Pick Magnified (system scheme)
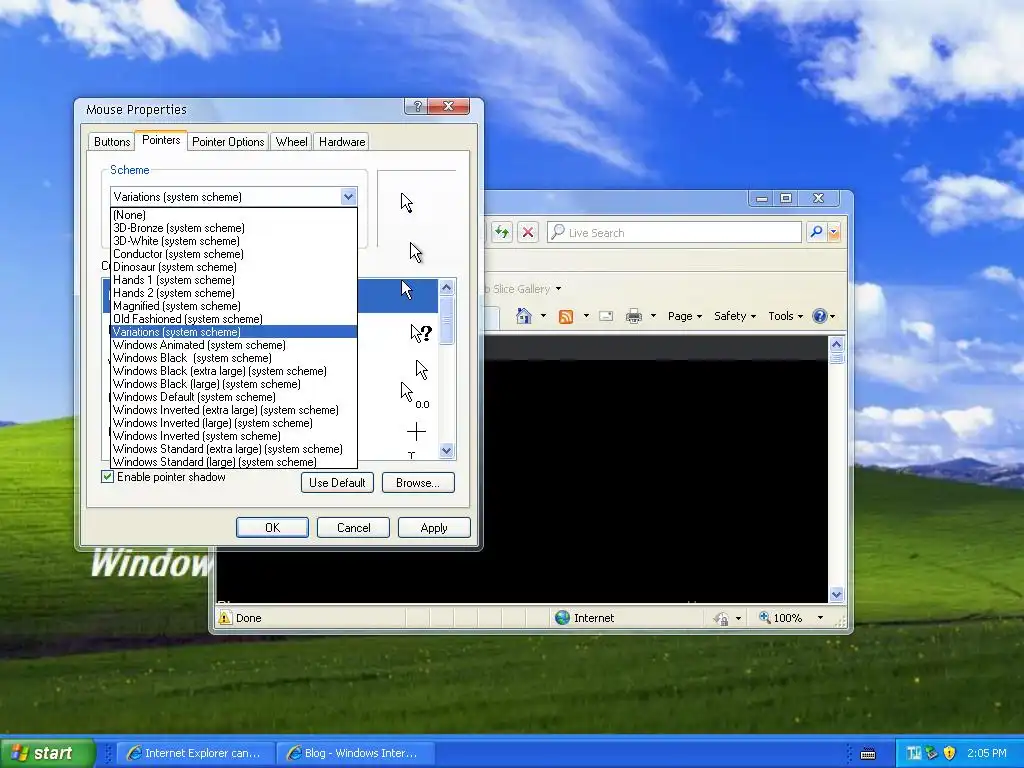Screen dimensions: 1024x768 tap(234, 306)
